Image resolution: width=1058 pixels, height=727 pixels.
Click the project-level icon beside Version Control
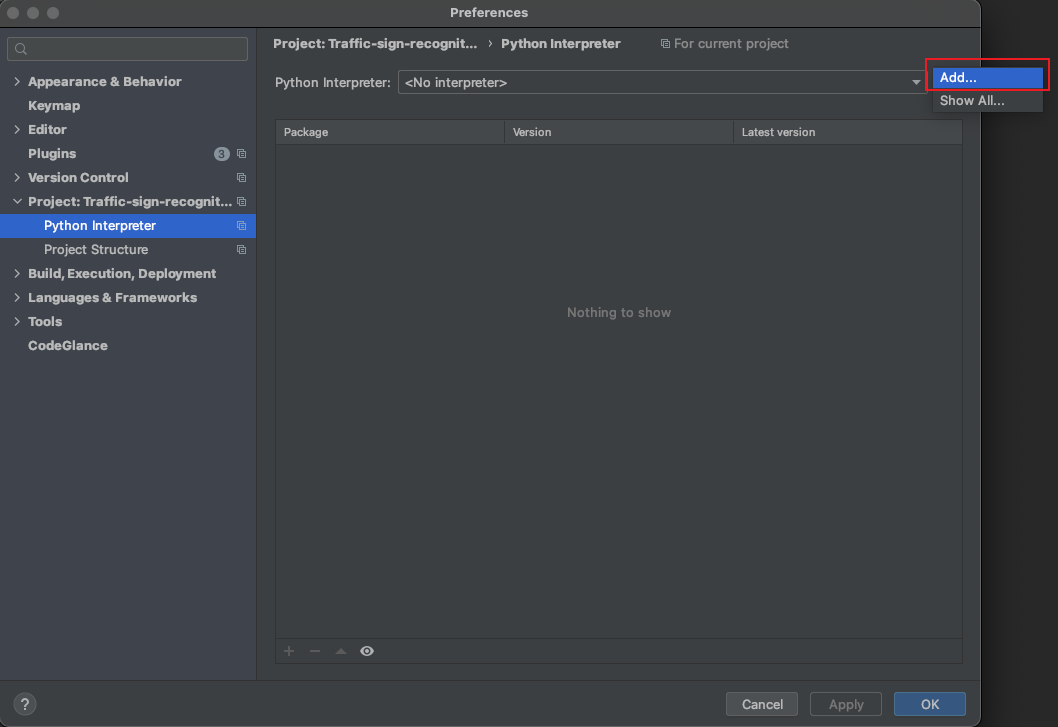241,178
